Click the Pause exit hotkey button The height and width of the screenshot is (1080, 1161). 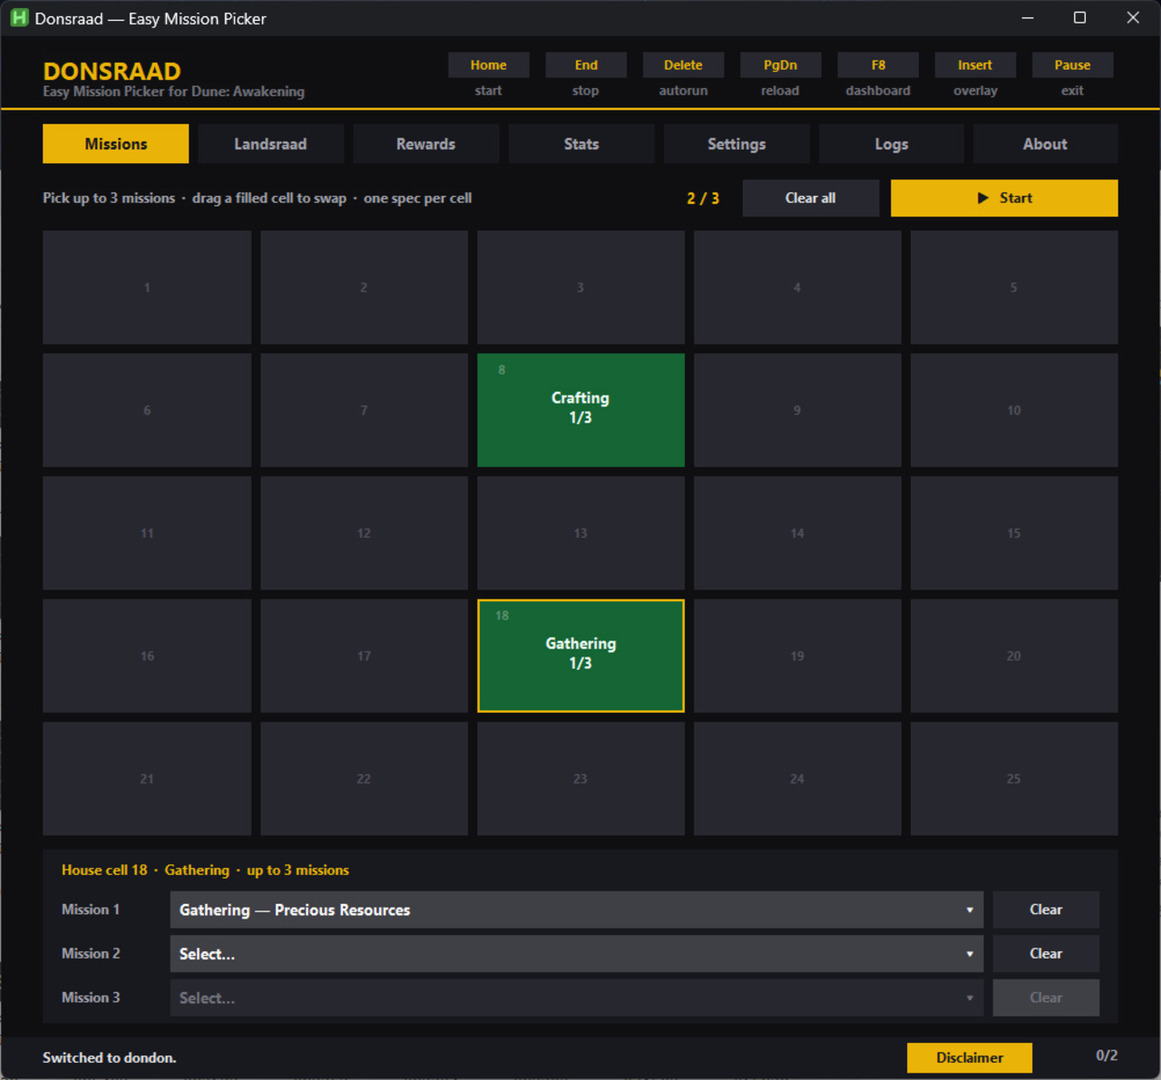tap(1072, 65)
